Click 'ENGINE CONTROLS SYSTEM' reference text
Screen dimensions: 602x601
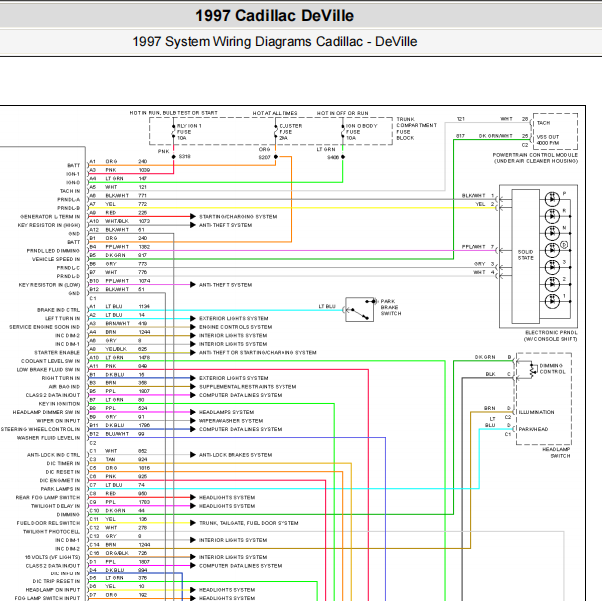(235, 327)
